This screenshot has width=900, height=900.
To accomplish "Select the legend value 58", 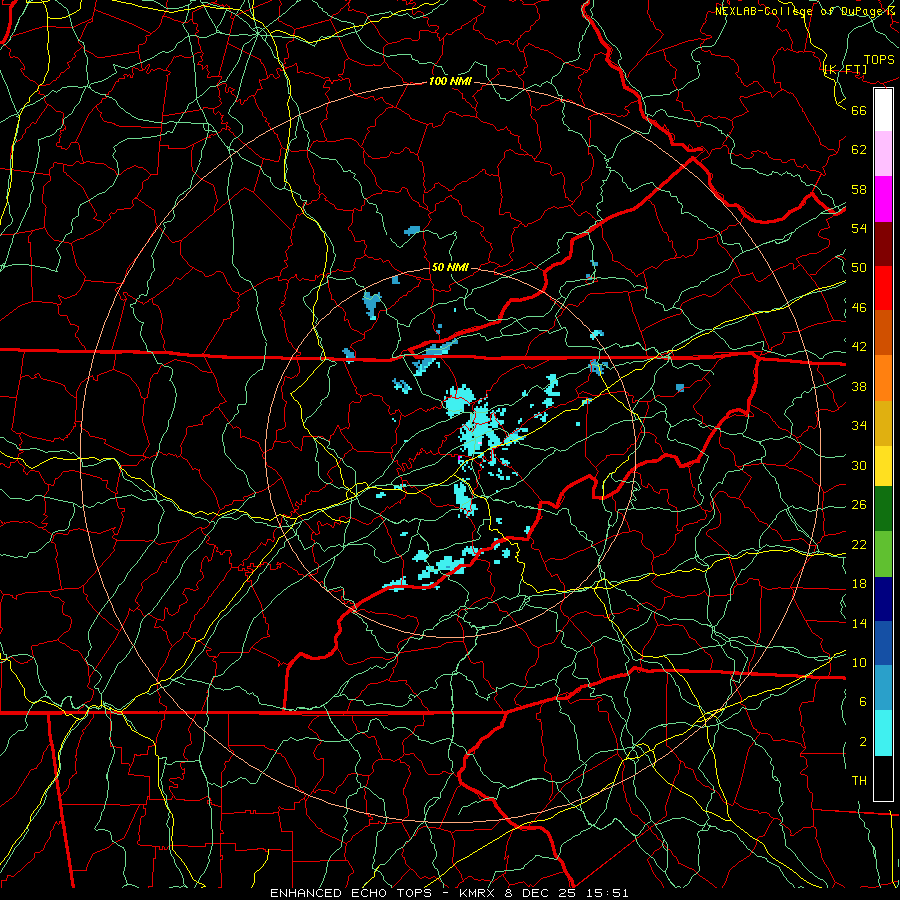I will pos(859,189).
